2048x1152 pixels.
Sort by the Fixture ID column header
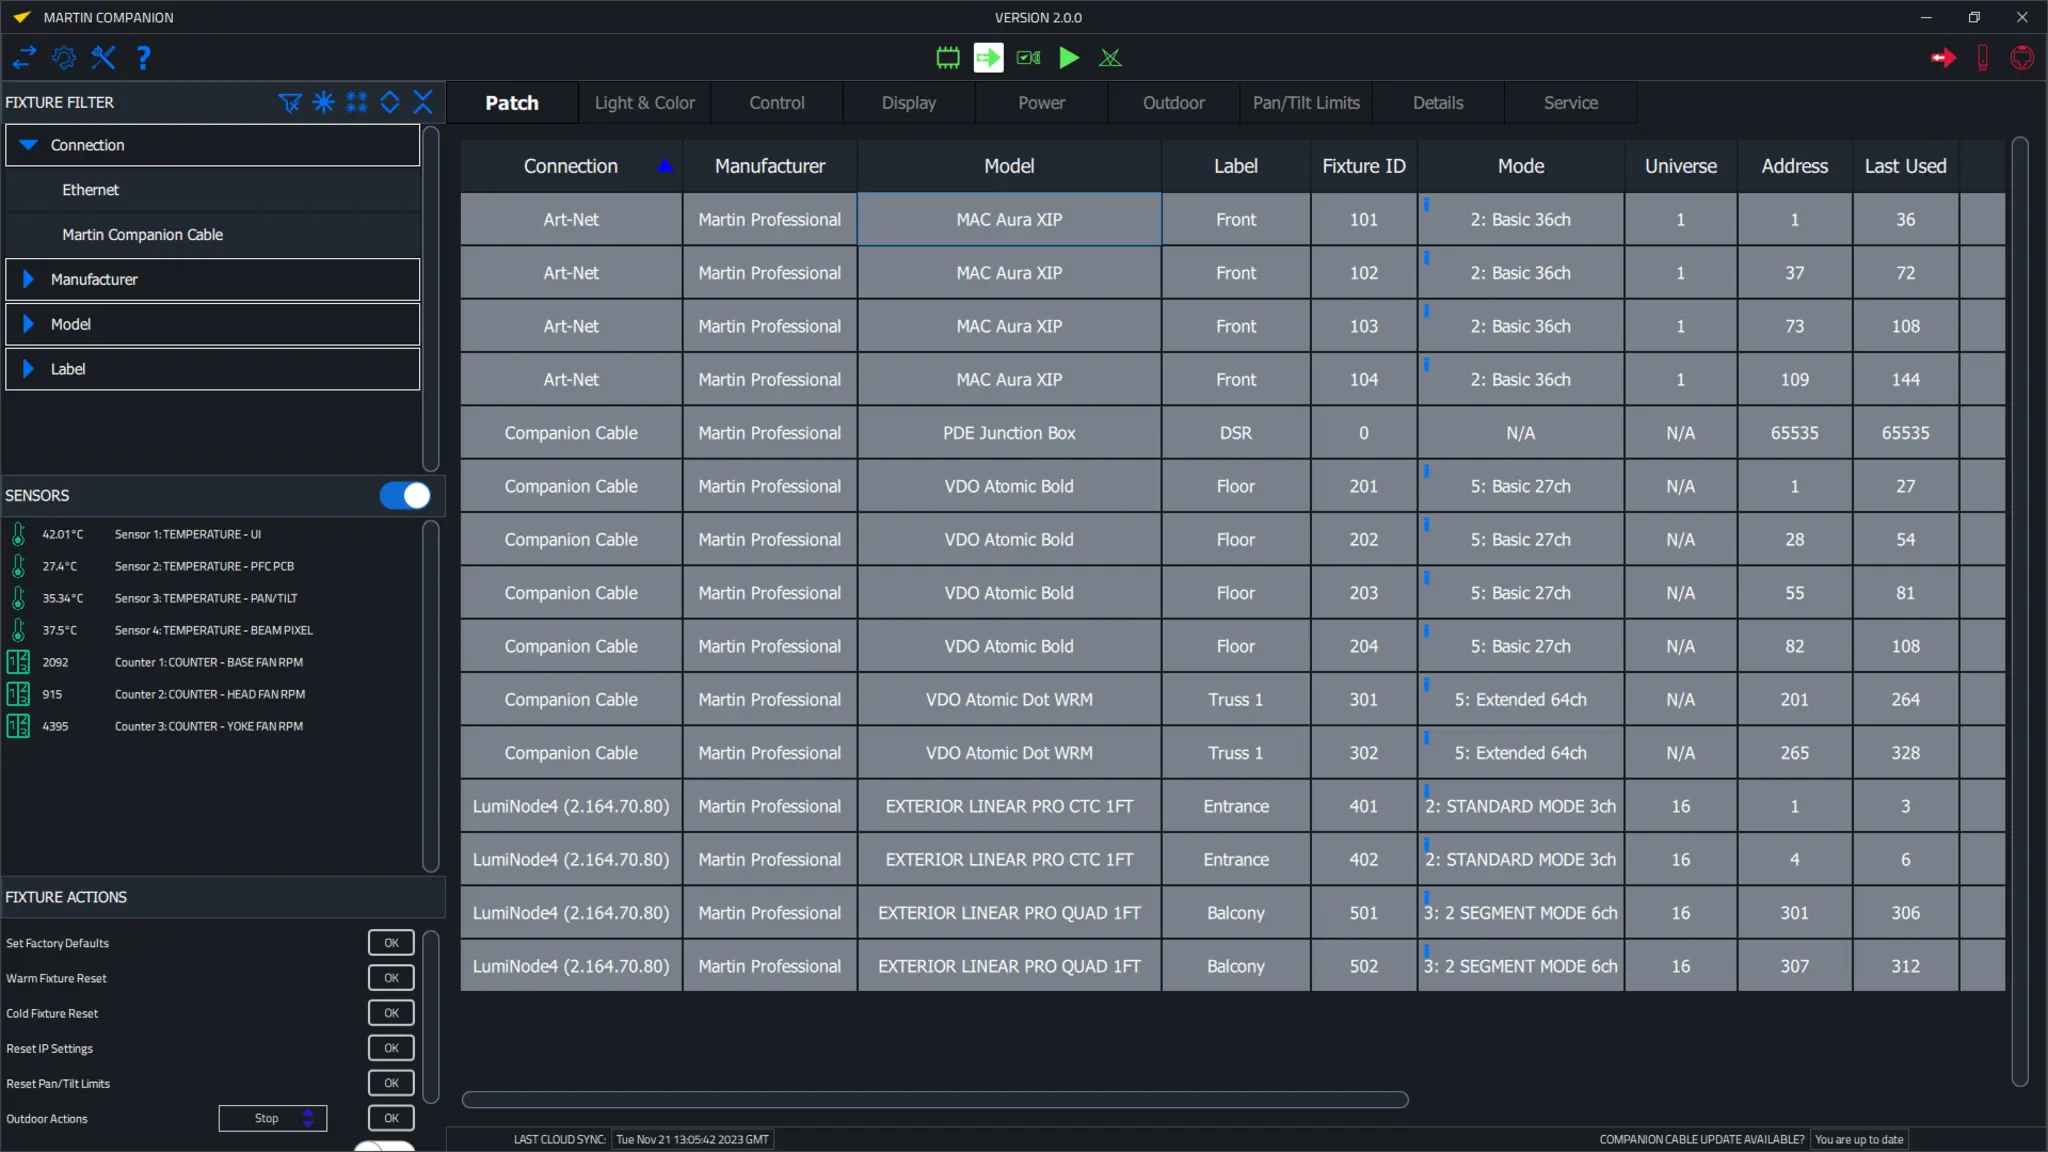(x=1364, y=166)
